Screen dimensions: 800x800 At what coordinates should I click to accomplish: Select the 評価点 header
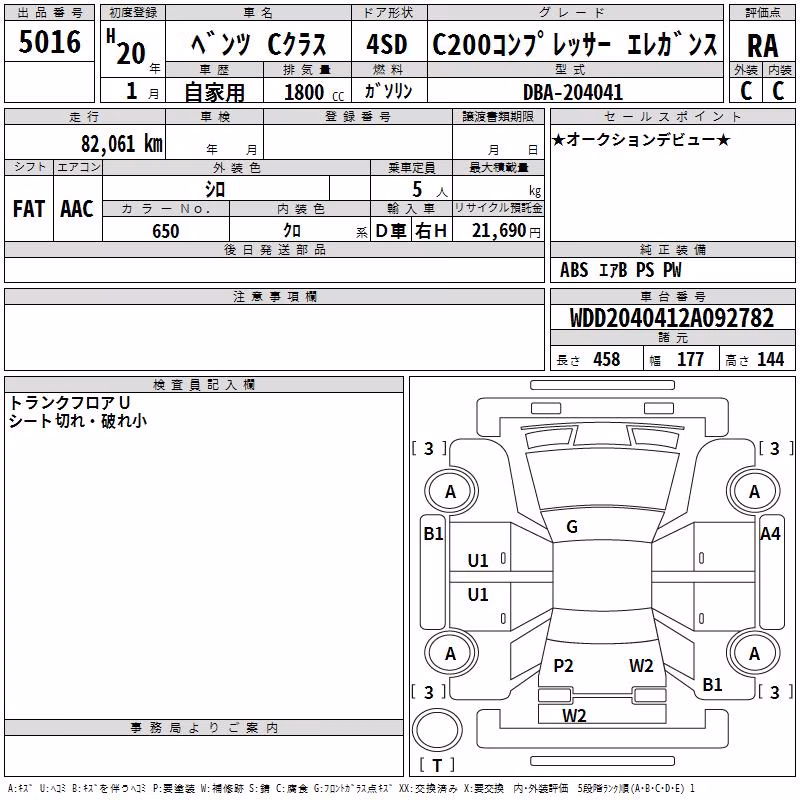click(x=763, y=13)
